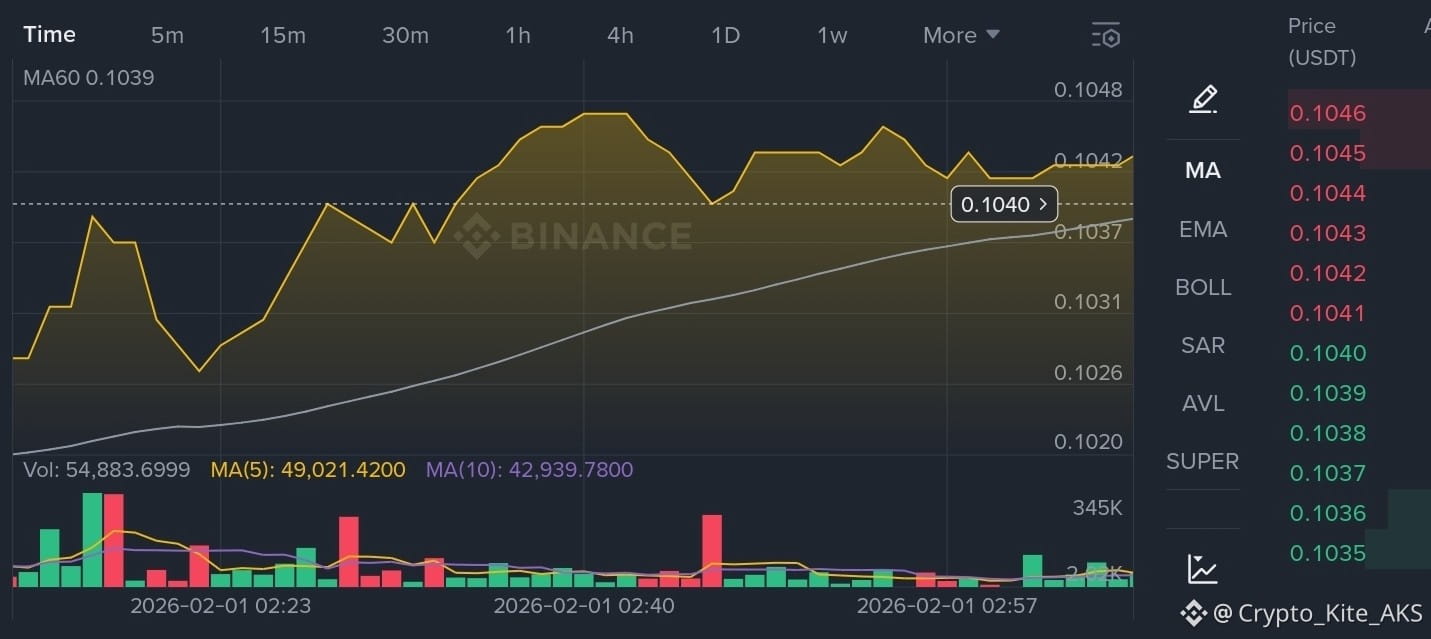The height and width of the screenshot is (639, 1431).
Task: Click the tall red volume bar near 02:40
Action: click(712, 549)
